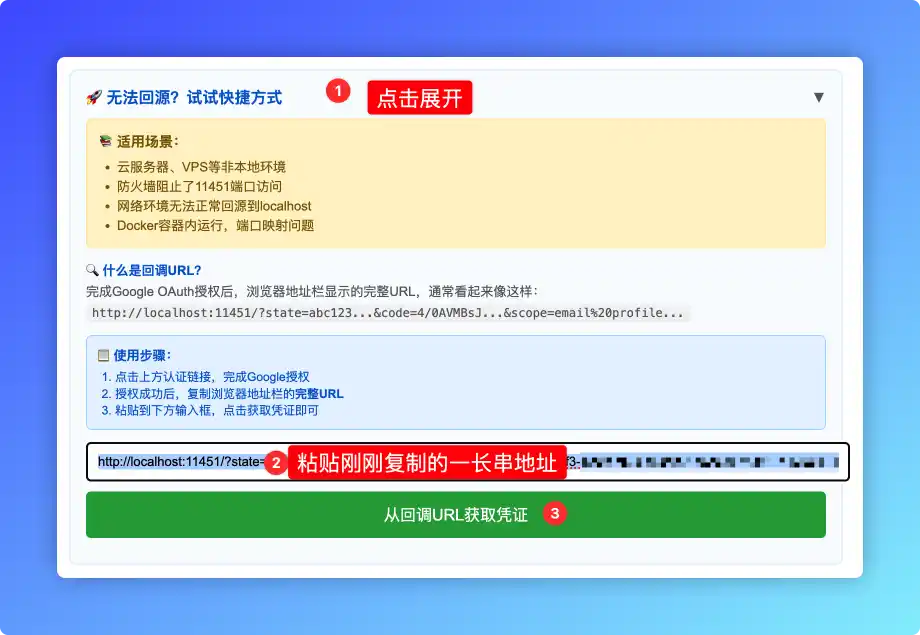Click the rocket icon beside the panel title

(92, 97)
